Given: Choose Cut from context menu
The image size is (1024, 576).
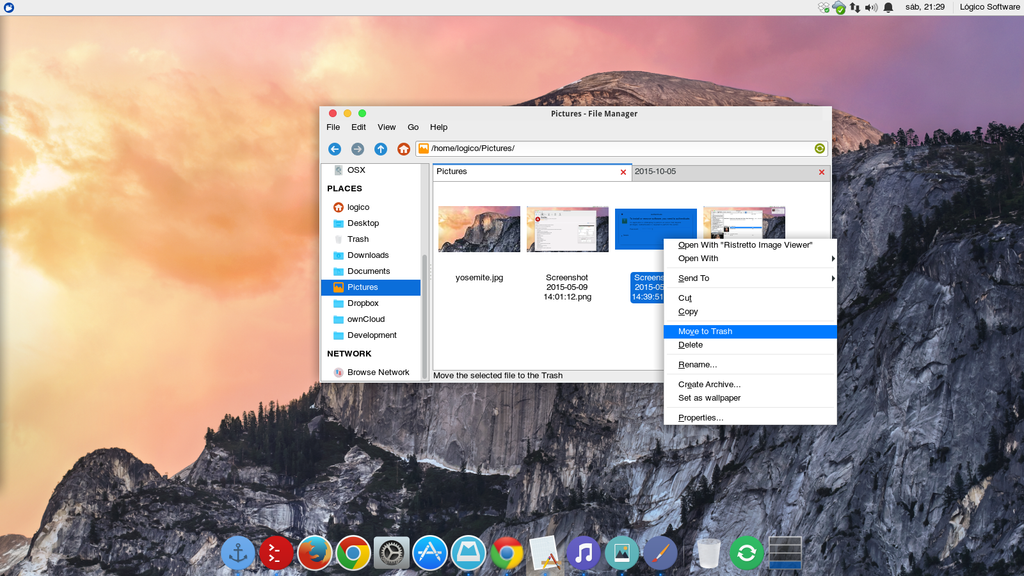Looking at the screenshot, I should 750,298.
